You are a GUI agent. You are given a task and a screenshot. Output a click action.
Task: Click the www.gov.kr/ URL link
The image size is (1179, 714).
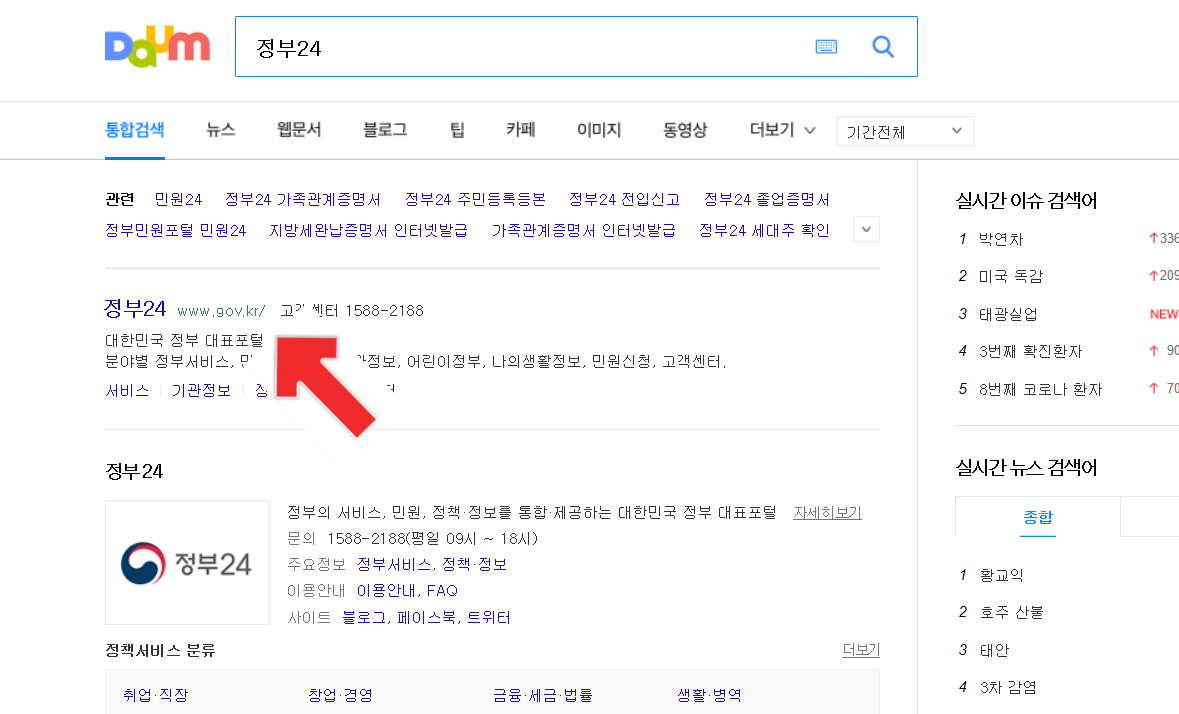coord(221,310)
